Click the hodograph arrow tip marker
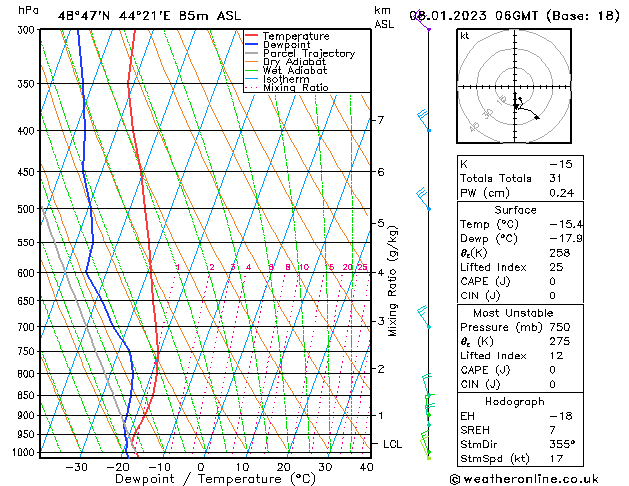This screenshot has width=629, height=486. (x=537, y=117)
